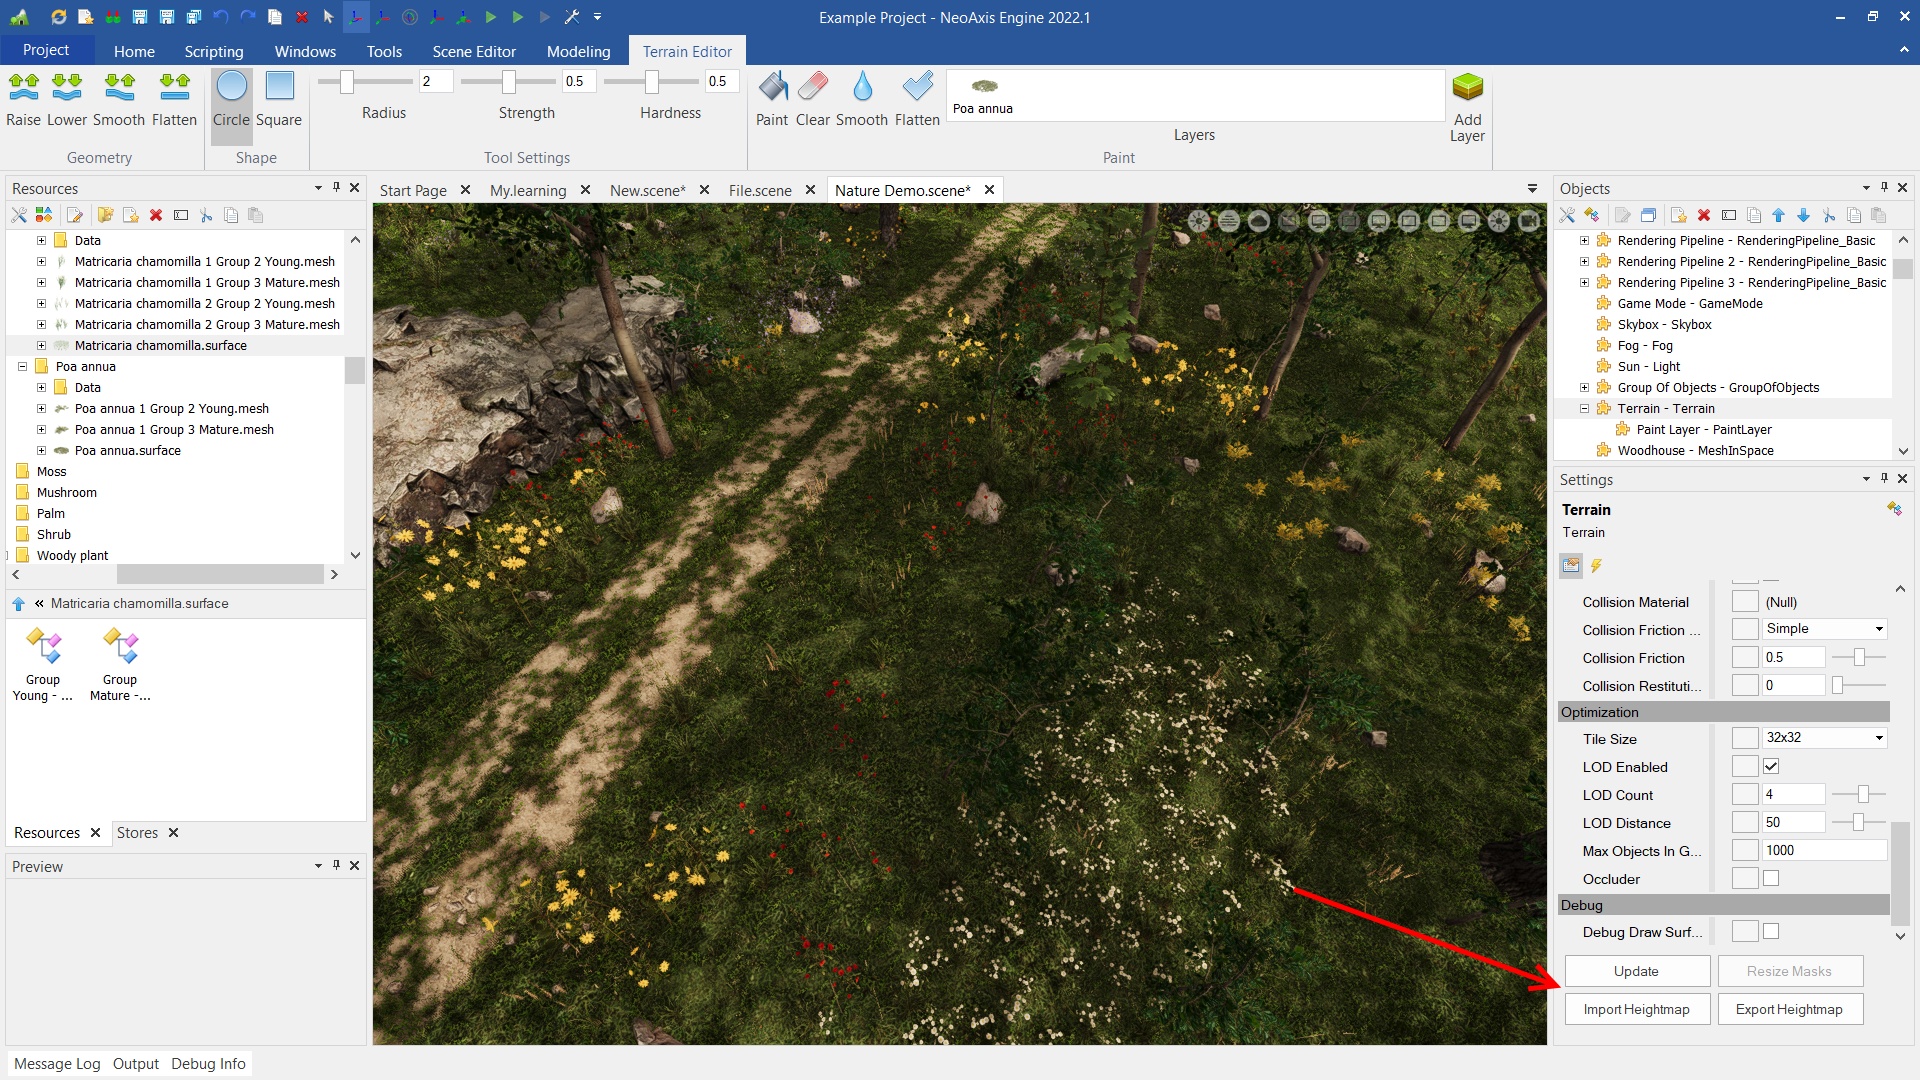This screenshot has width=1920, height=1080.
Task: Click the Strength slider handle
Action: pos(509,81)
